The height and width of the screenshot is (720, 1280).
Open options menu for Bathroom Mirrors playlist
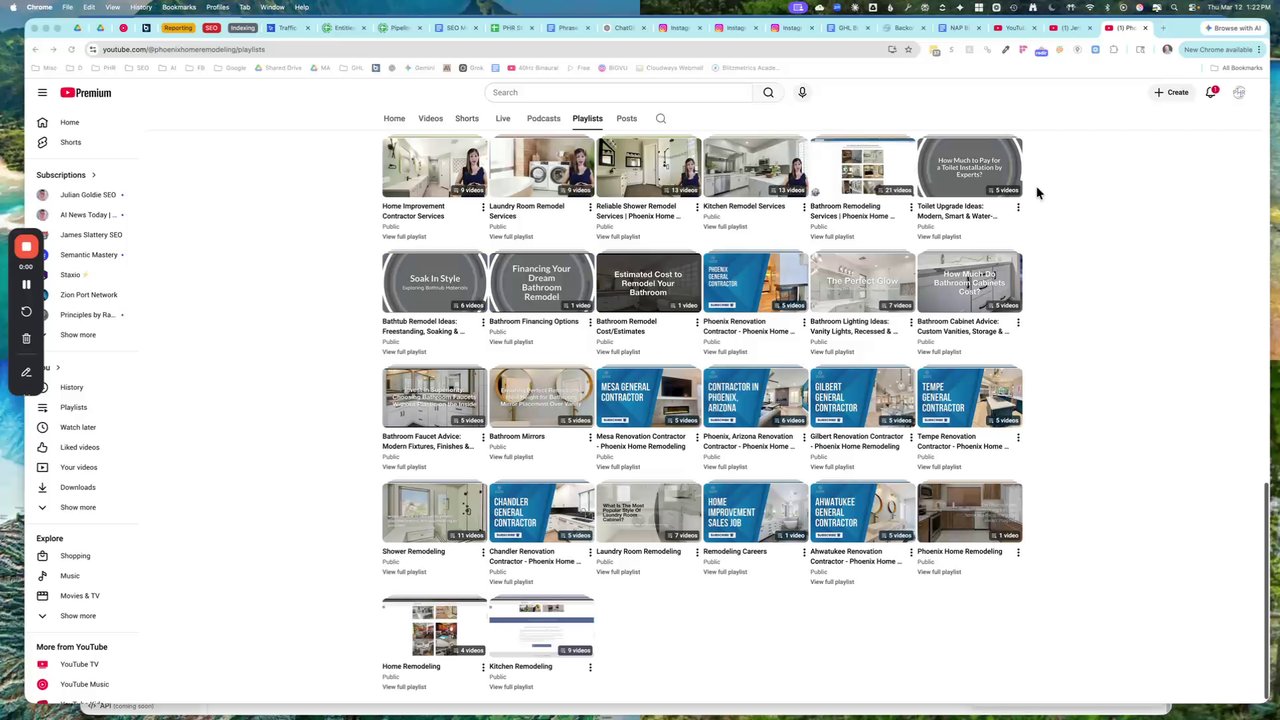click(x=590, y=437)
